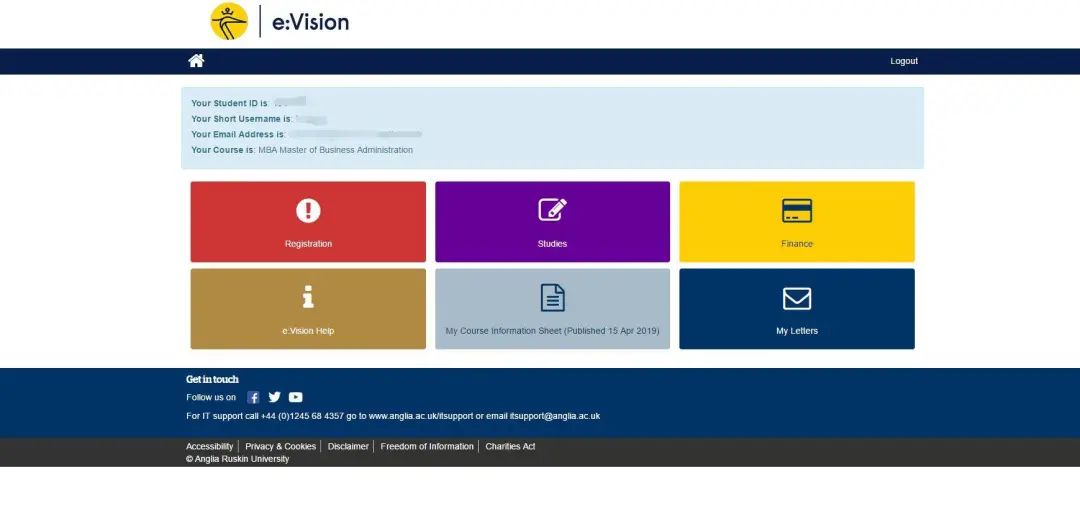Open the Registration tile label
Screen dimensions: 1080x524
[x=308, y=244]
